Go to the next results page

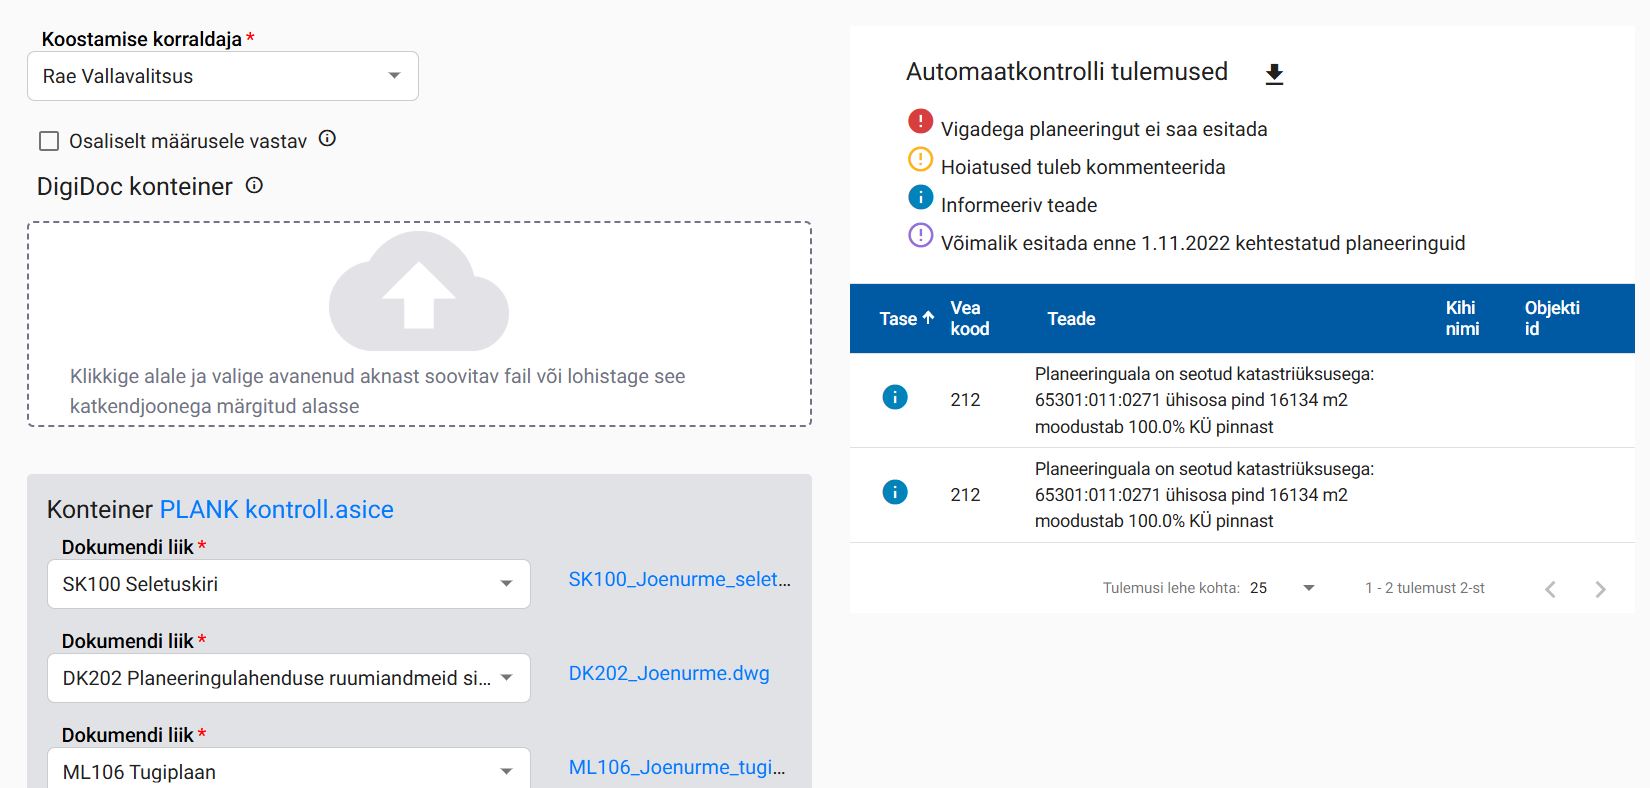[1600, 589]
